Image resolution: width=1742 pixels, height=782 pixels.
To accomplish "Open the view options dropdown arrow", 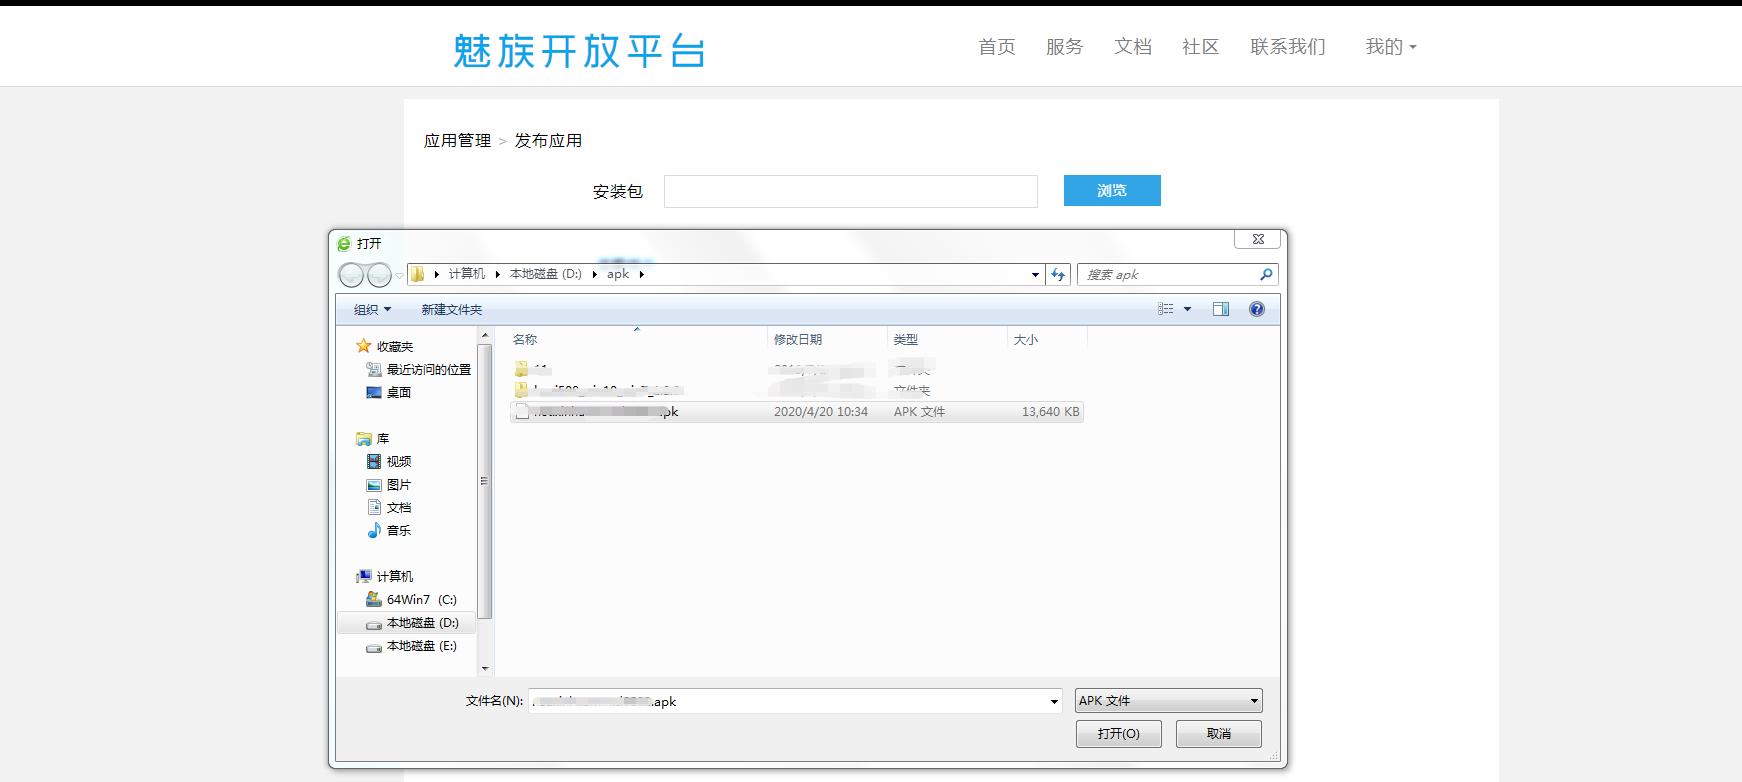I will tap(1188, 309).
